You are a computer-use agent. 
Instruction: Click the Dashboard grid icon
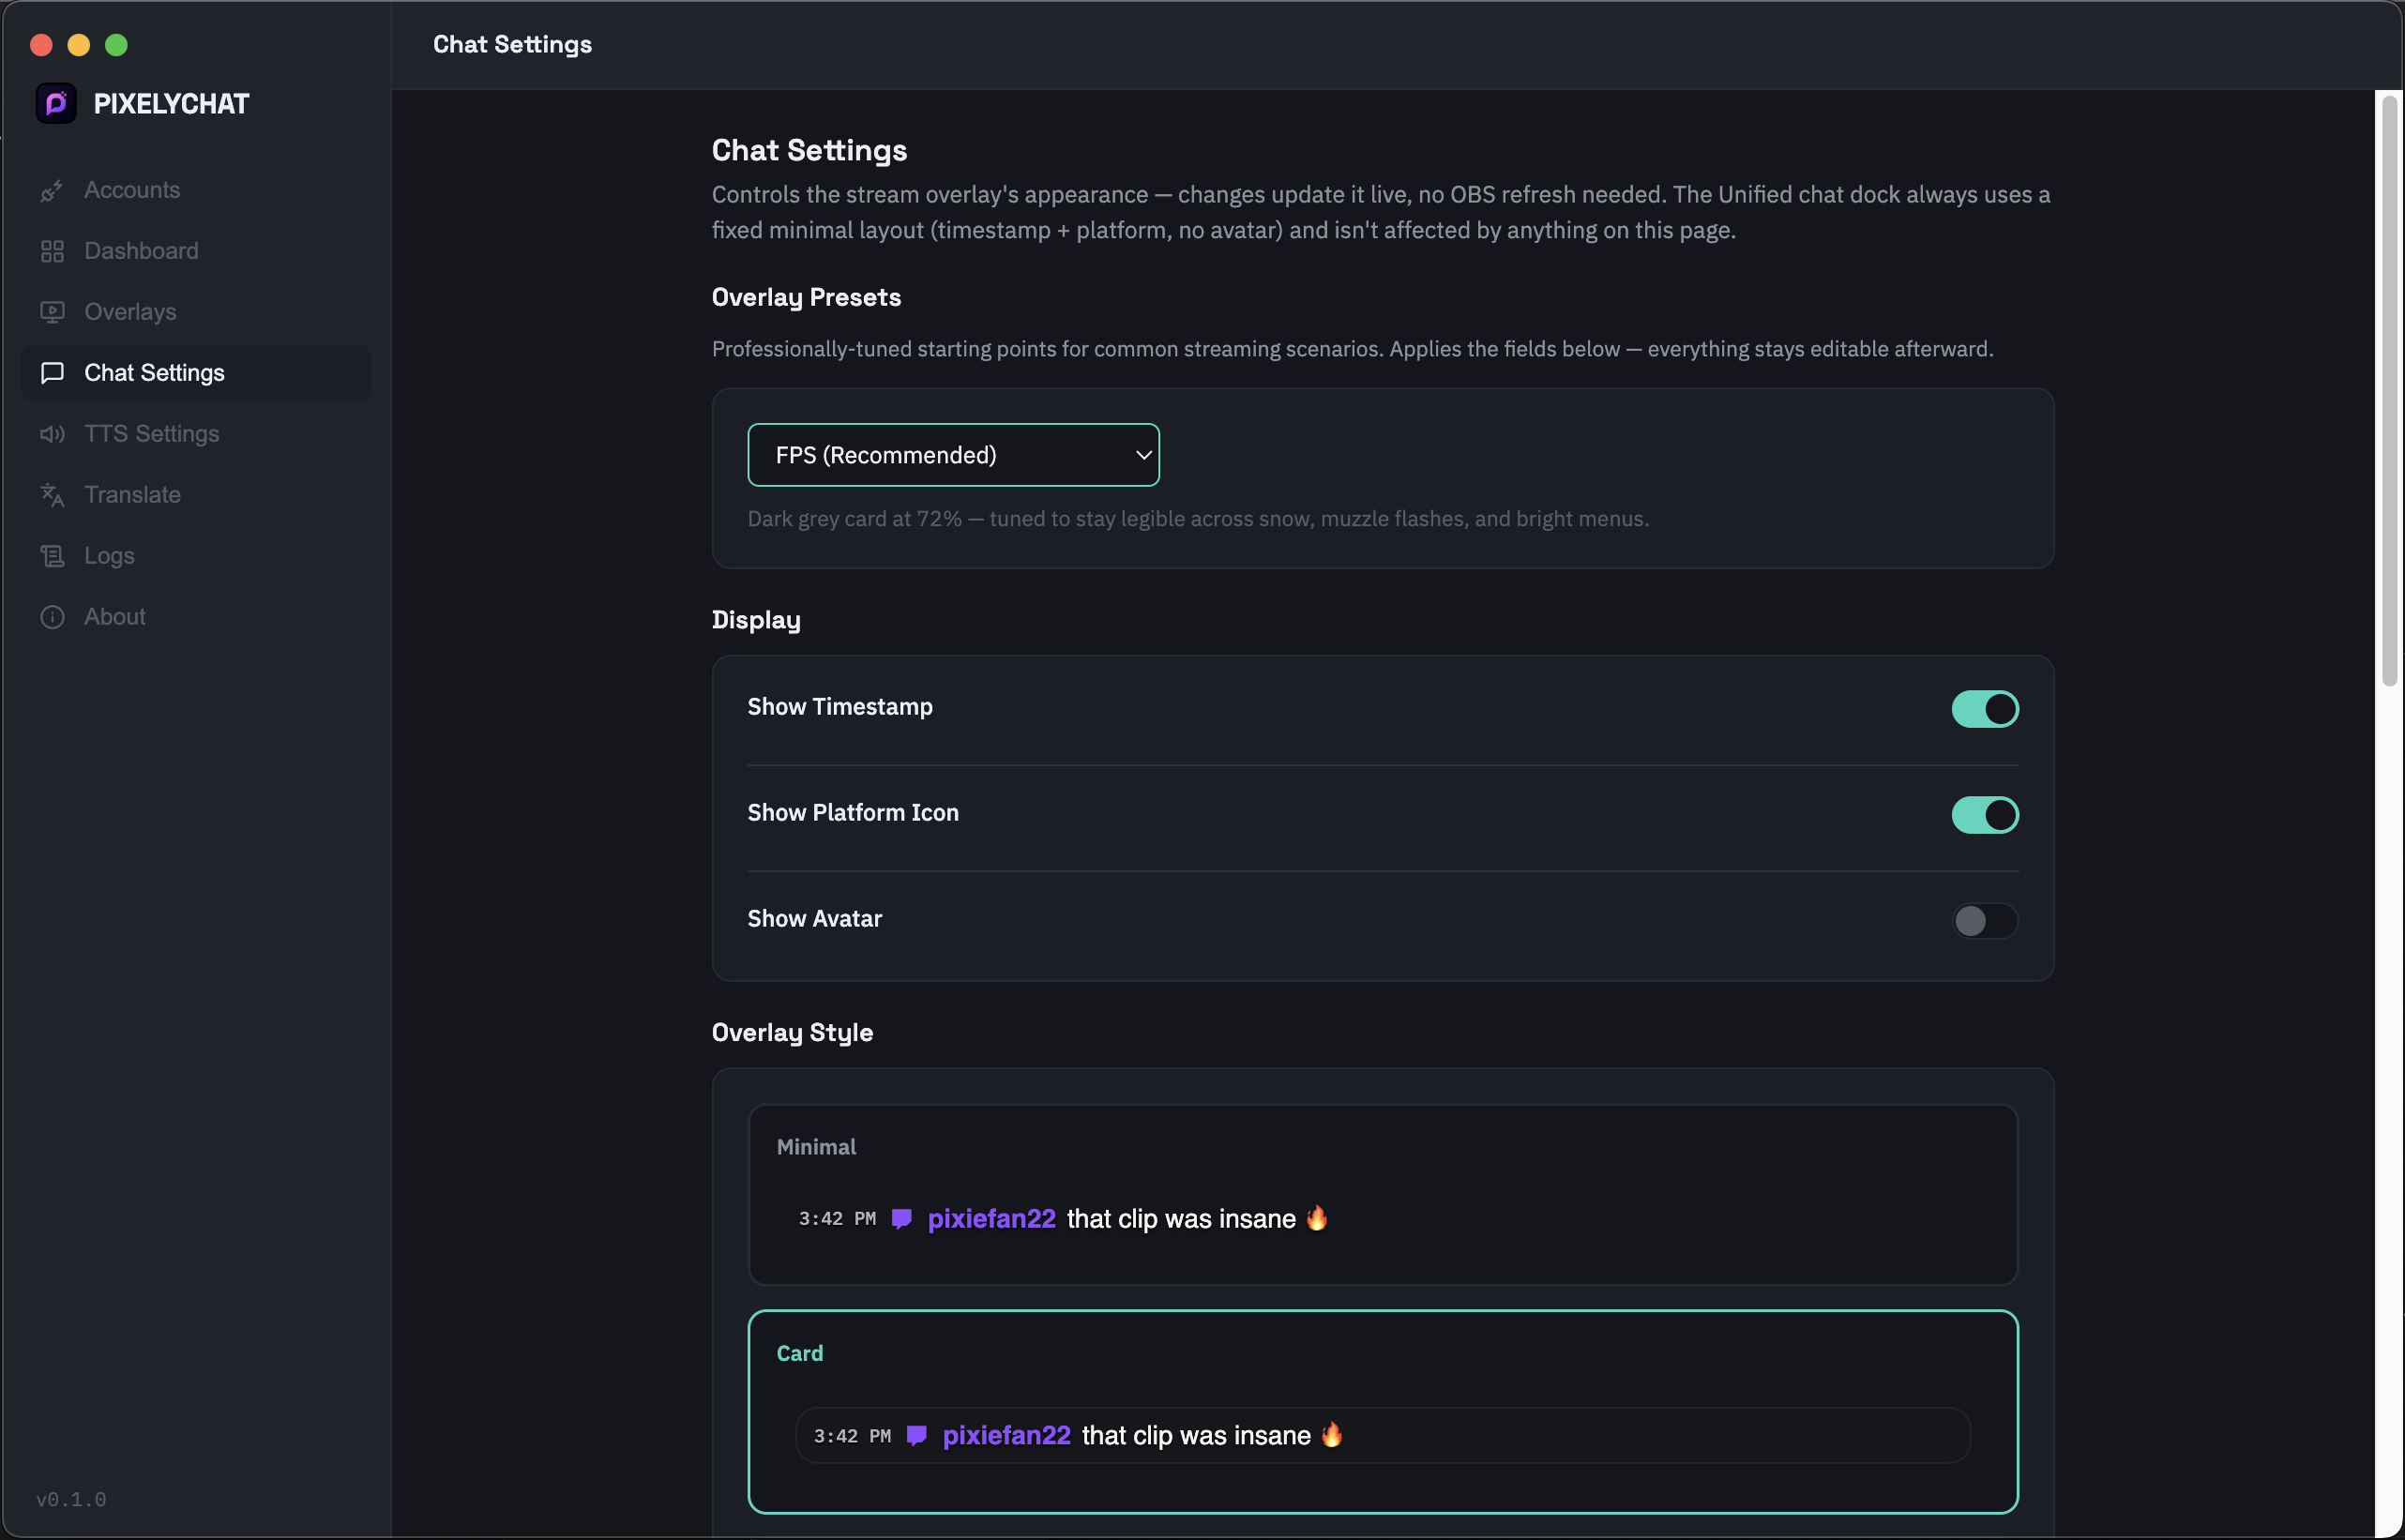tap(52, 251)
